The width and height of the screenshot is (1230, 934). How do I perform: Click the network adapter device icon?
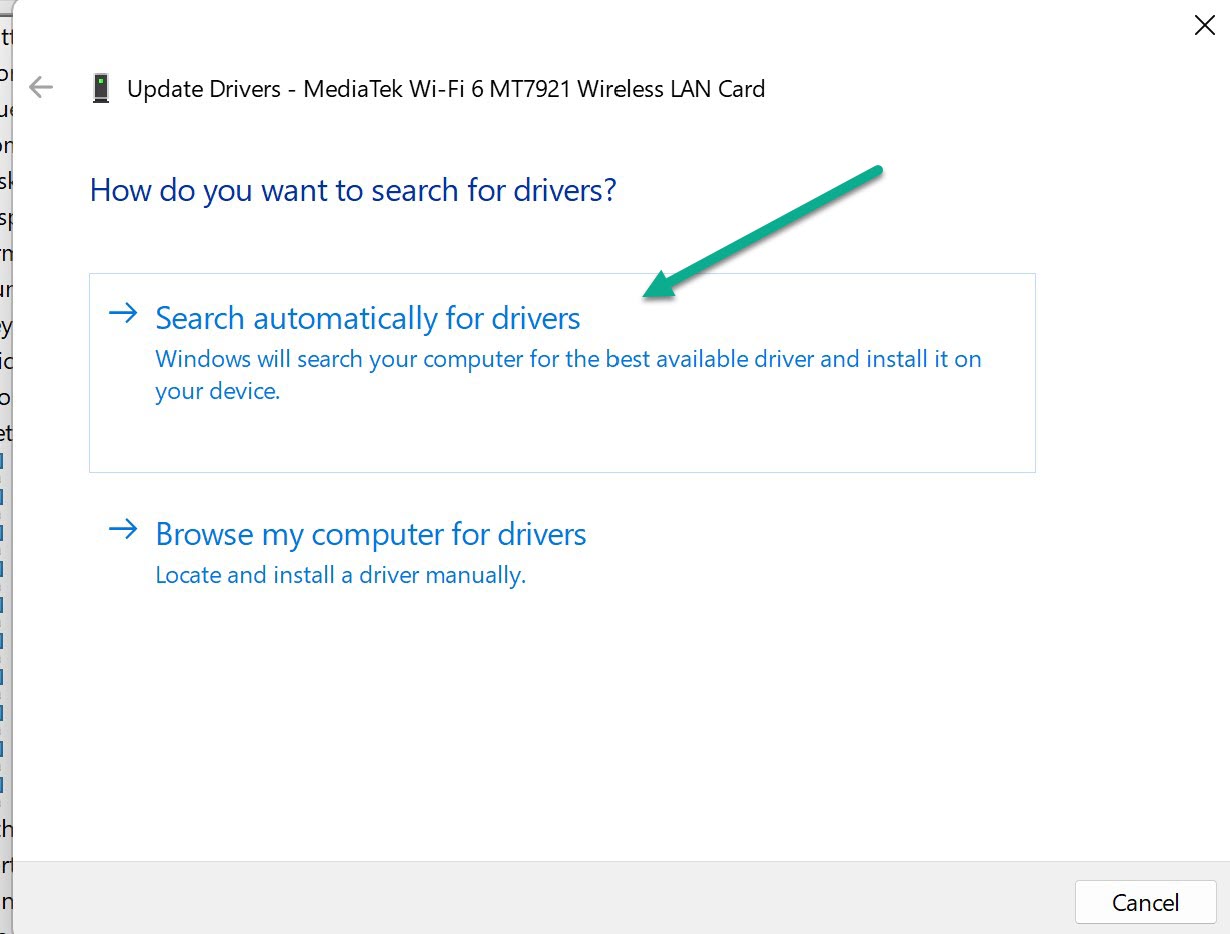pos(100,89)
